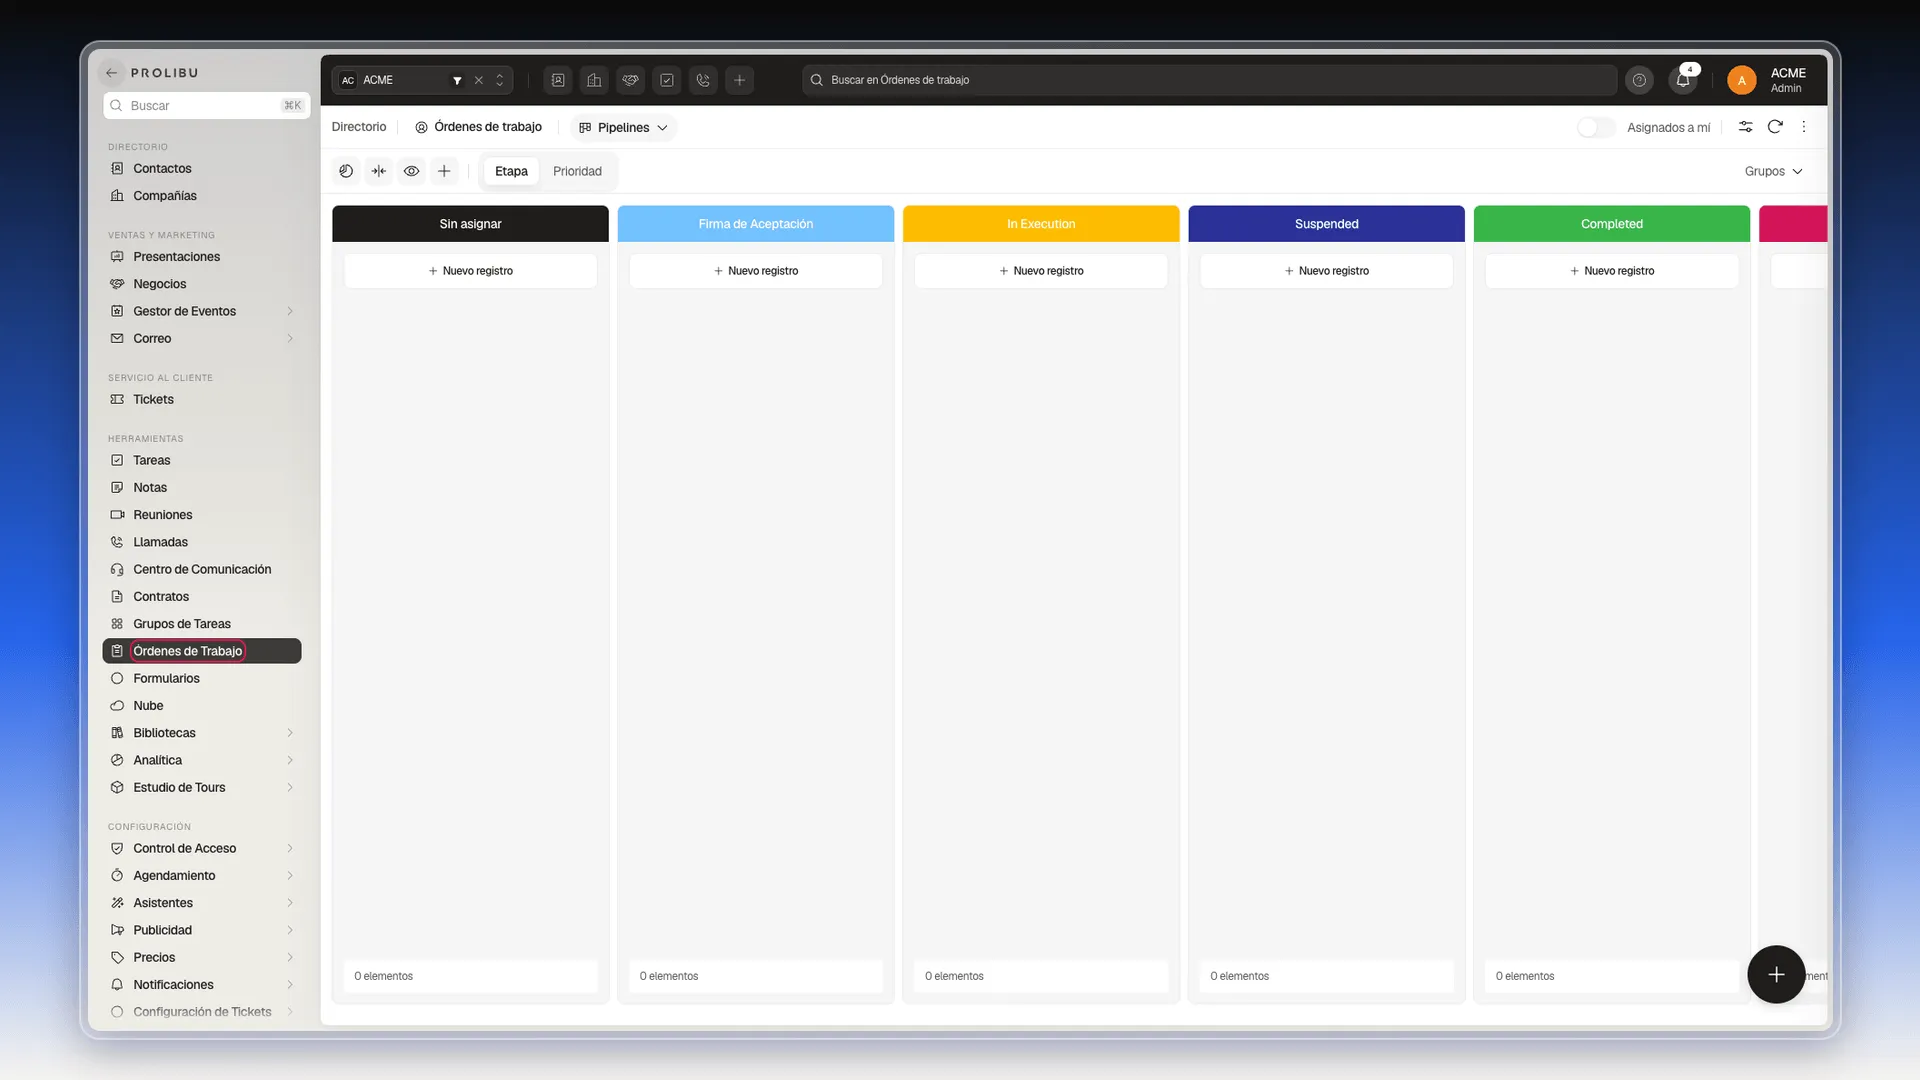Click the floating round plus button
This screenshot has height=1080, width=1920.
point(1776,974)
